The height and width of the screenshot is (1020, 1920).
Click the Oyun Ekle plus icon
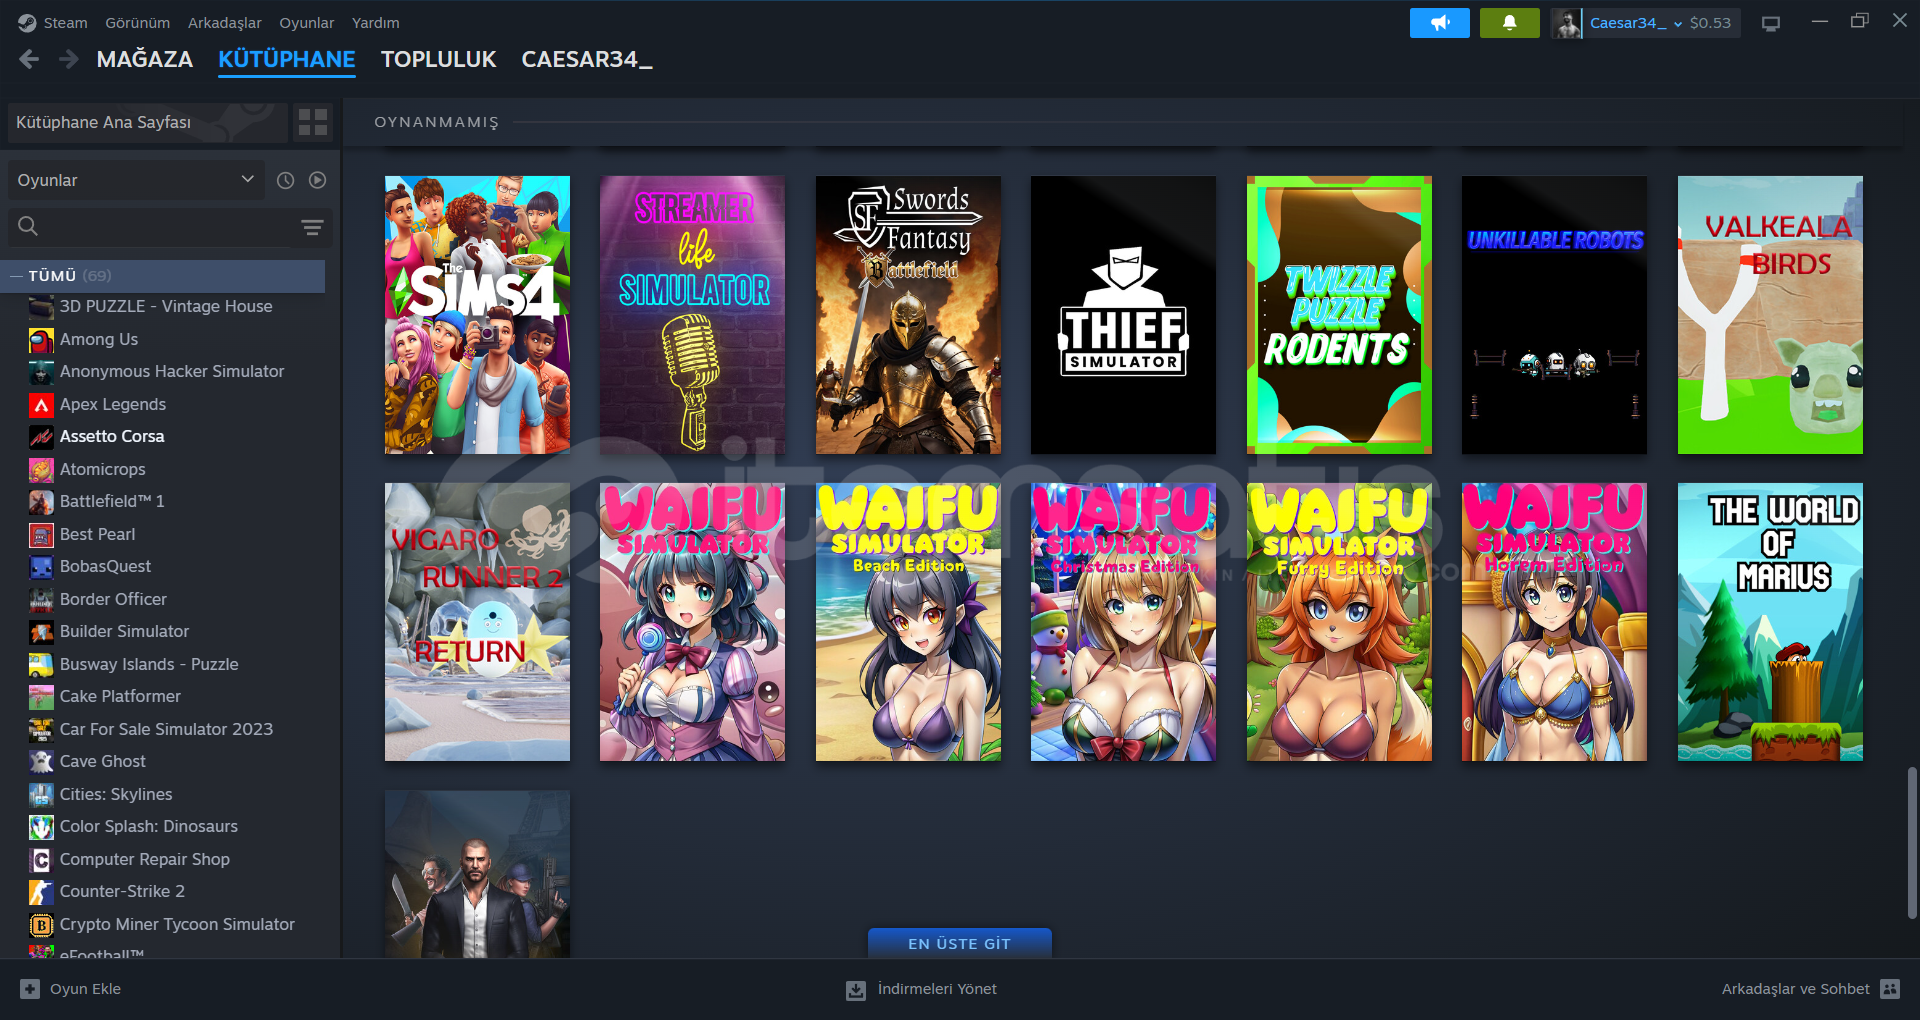pyautogui.click(x=30, y=989)
